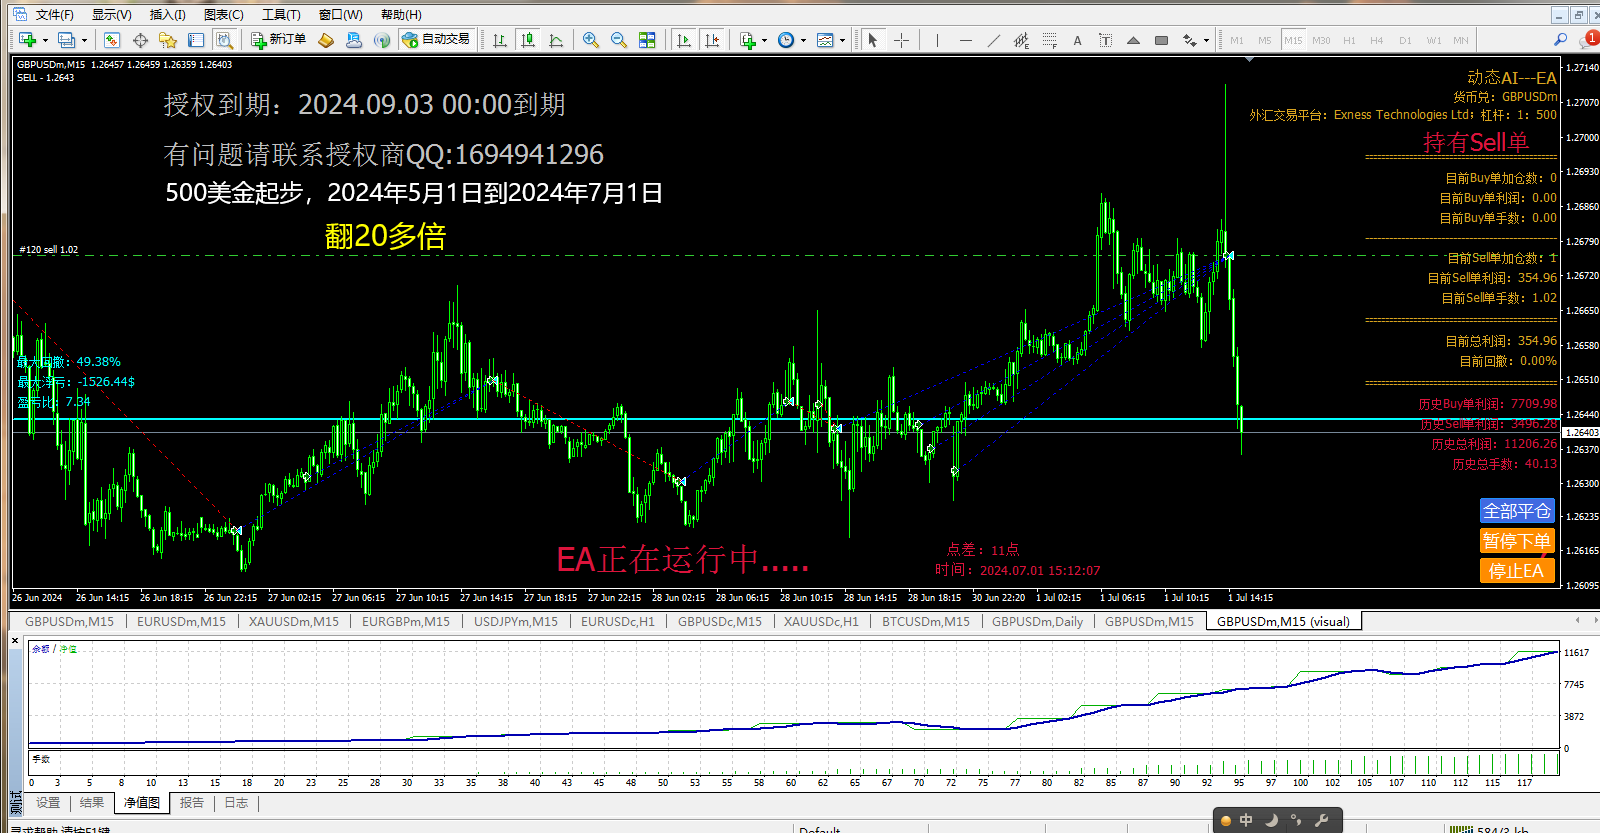Screen dimensions: 1600x833
Task: Open the templates dropdown arrow
Action: click(x=842, y=41)
